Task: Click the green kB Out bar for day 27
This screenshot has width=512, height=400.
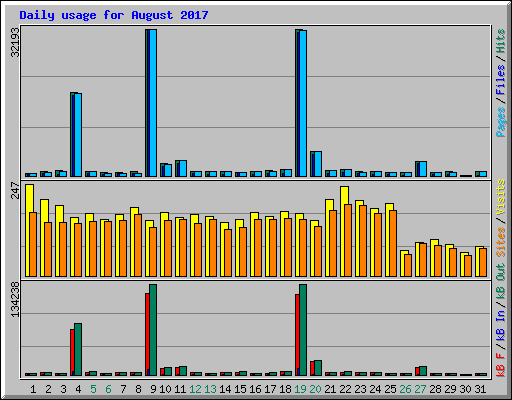Action: click(x=423, y=371)
